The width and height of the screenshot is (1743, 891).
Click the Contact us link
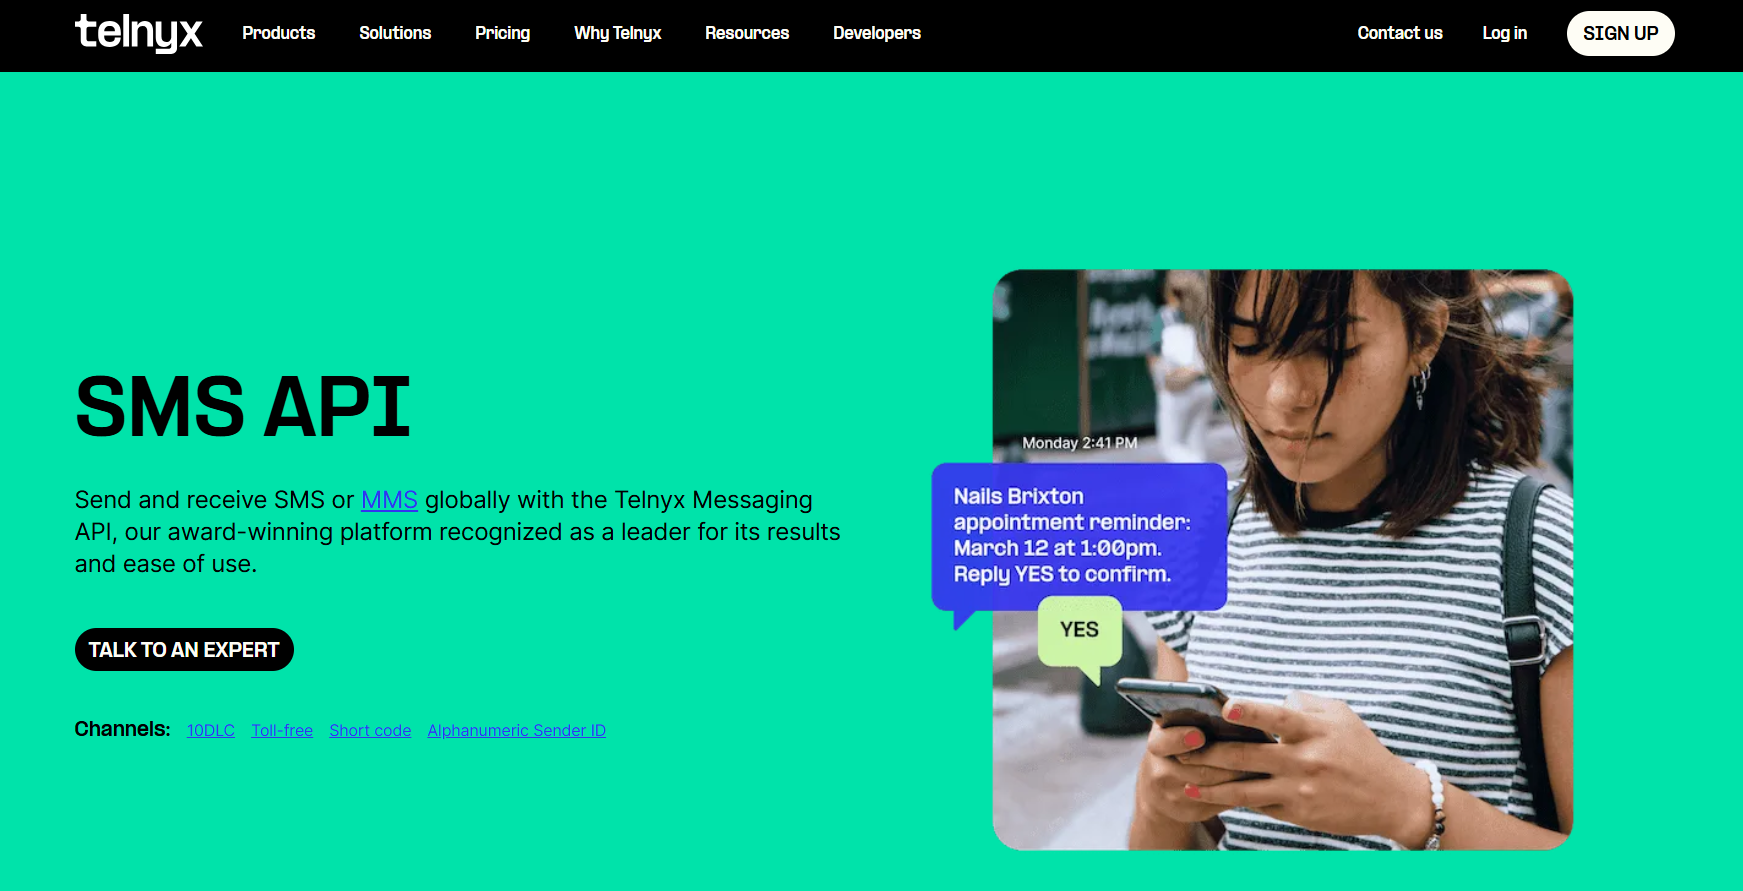click(x=1400, y=33)
